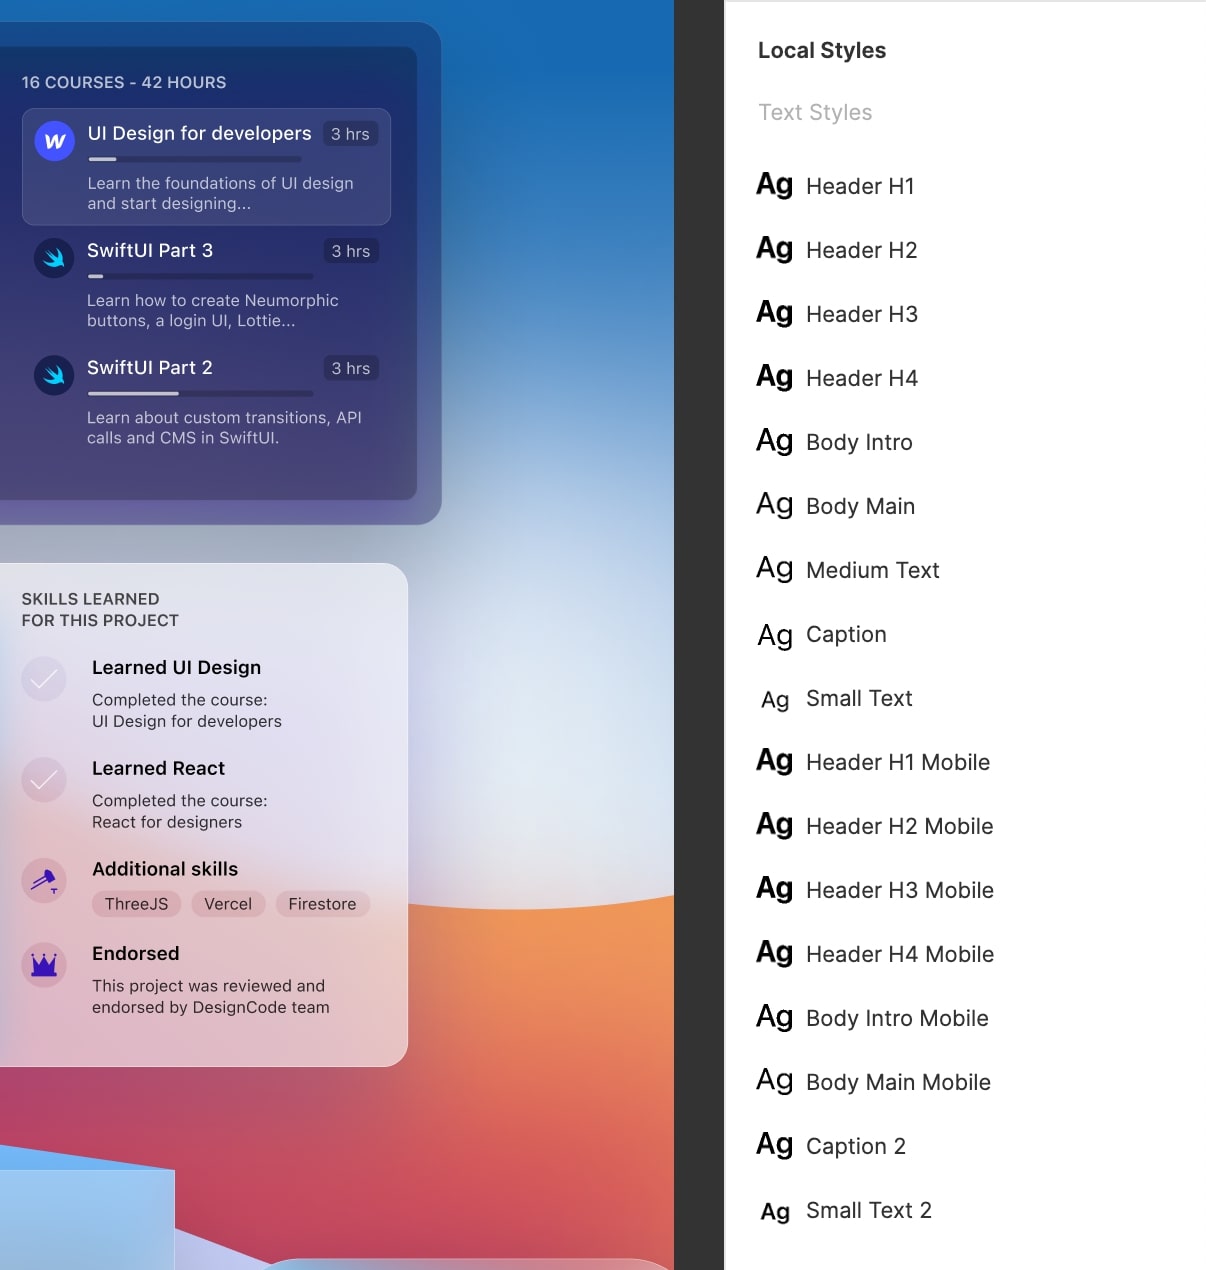The width and height of the screenshot is (1206, 1270).
Task: Click the UI Design for developers course title
Action: pos(199,133)
